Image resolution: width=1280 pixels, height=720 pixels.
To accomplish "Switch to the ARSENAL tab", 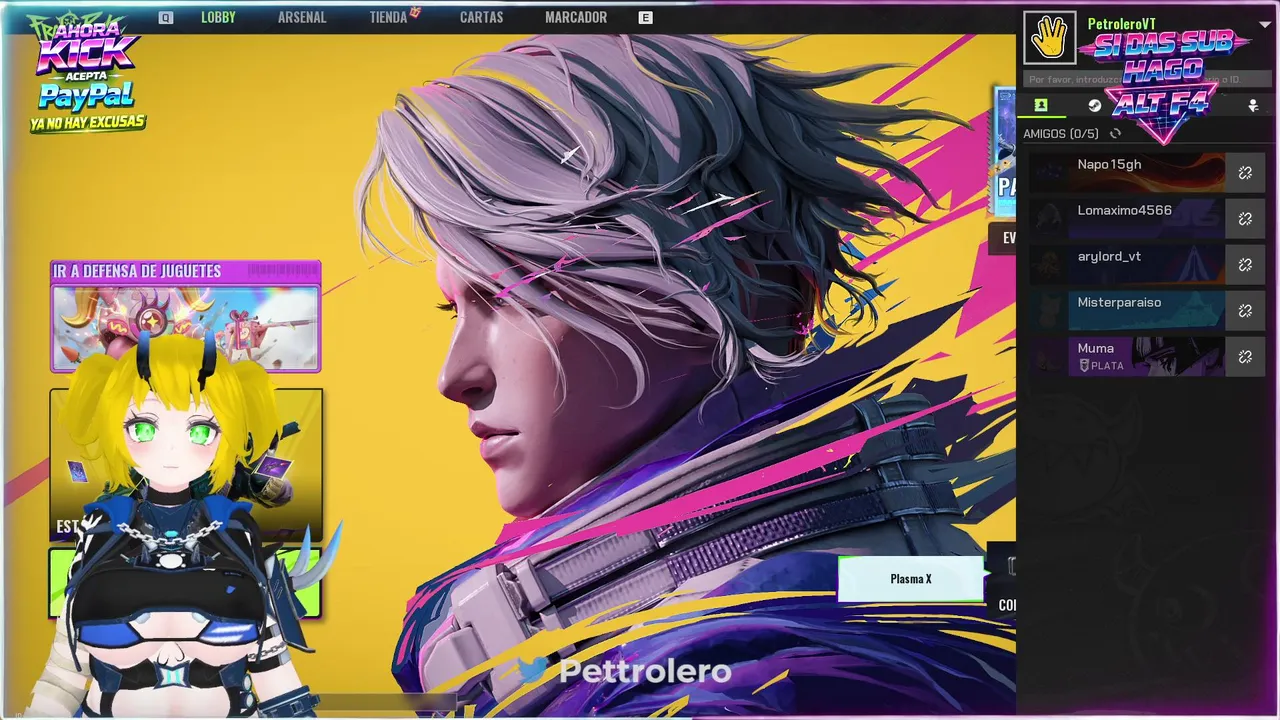I will [302, 17].
